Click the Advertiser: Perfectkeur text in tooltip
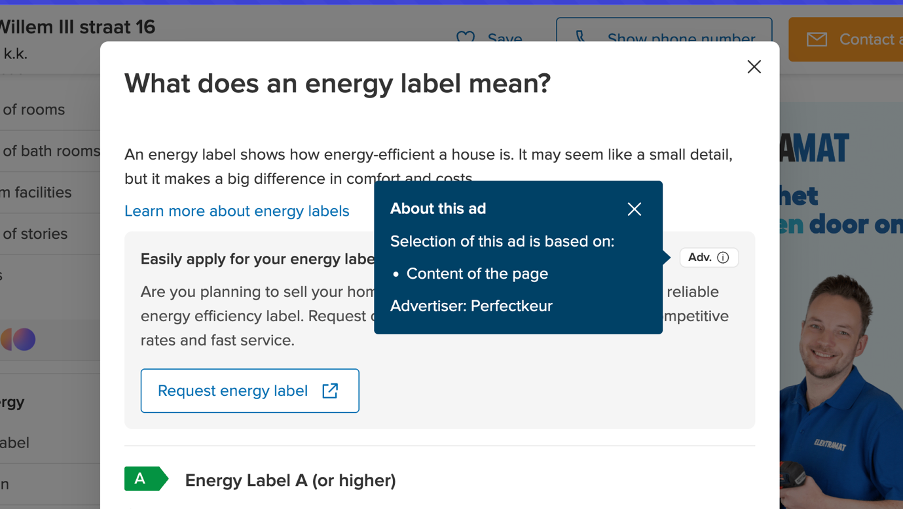 [471, 306]
